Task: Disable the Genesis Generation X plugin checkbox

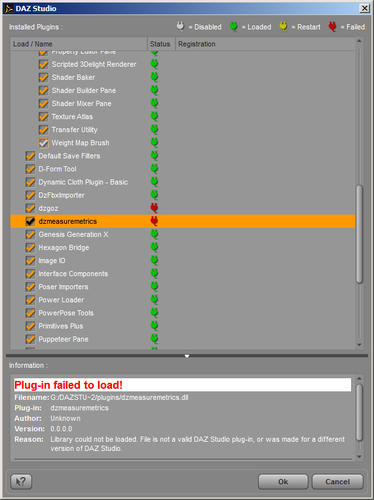Action: pyautogui.click(x=30, y=234)
